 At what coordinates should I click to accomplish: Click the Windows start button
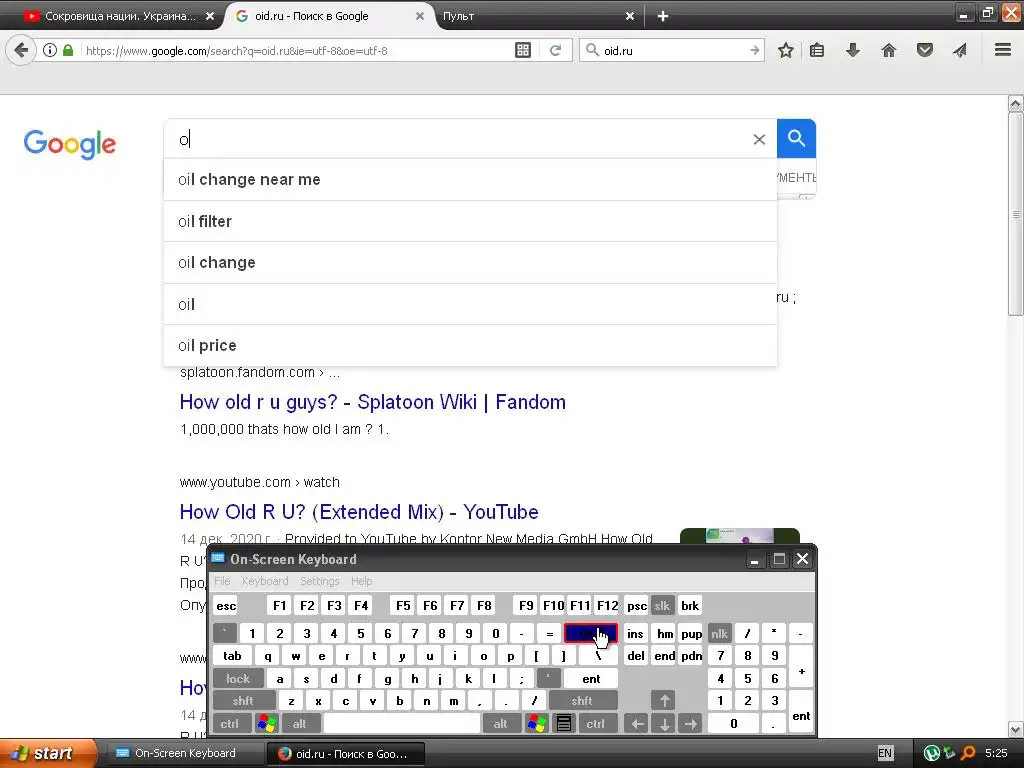(x=47, y=753)
